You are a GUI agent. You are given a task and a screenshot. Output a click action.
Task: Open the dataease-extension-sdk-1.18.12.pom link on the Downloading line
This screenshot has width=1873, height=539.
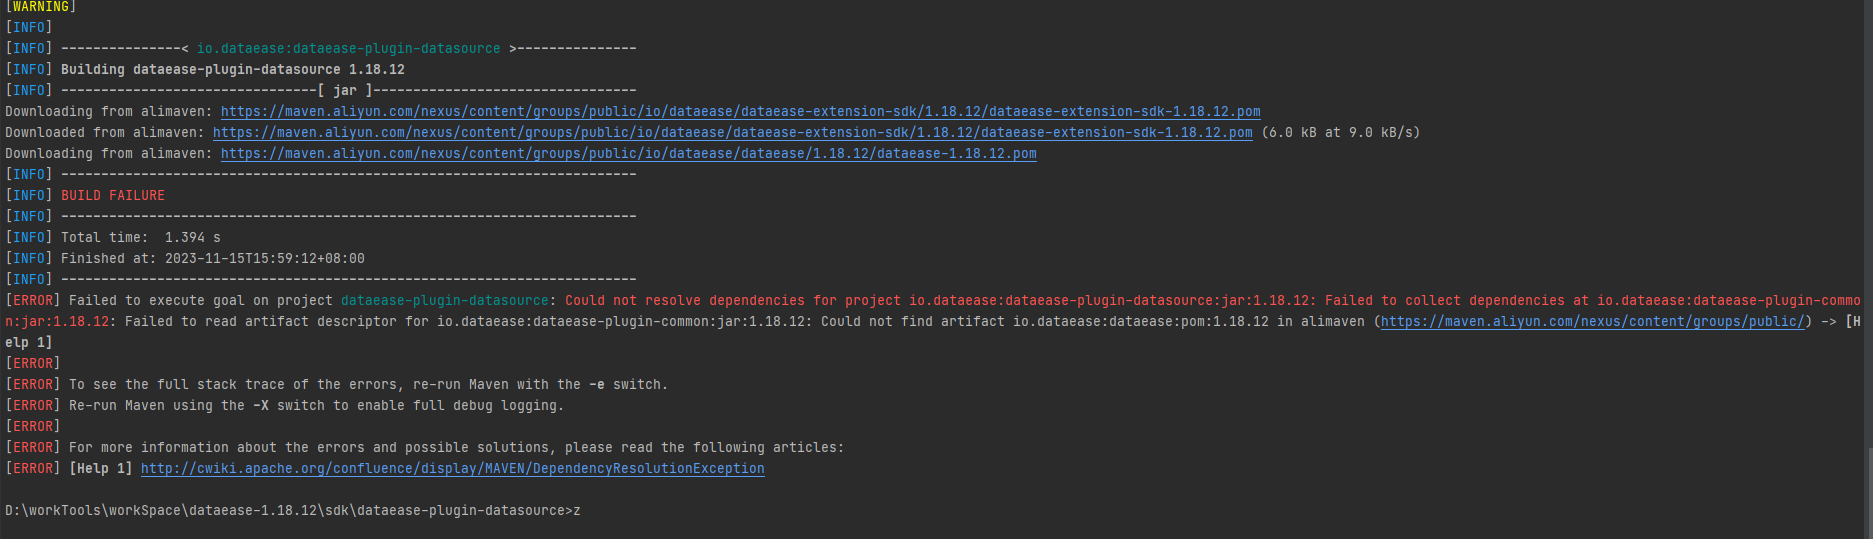pyautogui.click(x=740, y=111)
